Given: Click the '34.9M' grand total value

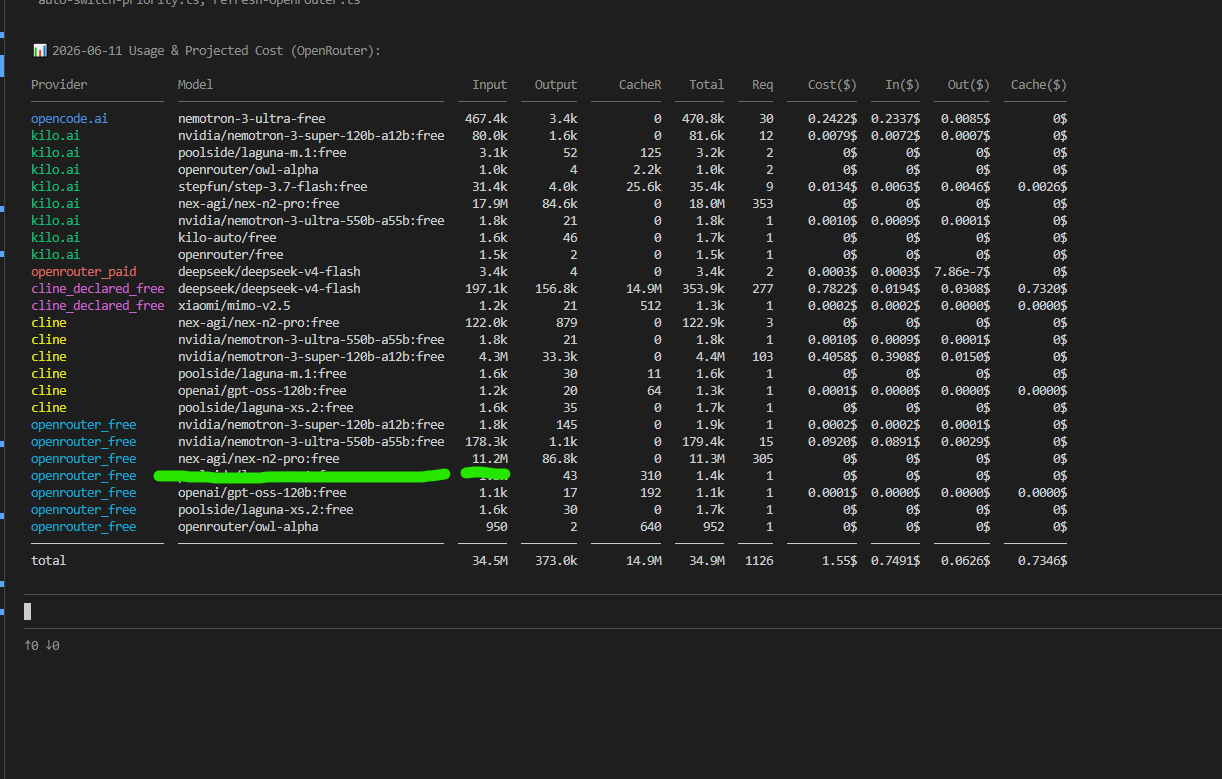Looking at the screenshot, I should [707, 561].
